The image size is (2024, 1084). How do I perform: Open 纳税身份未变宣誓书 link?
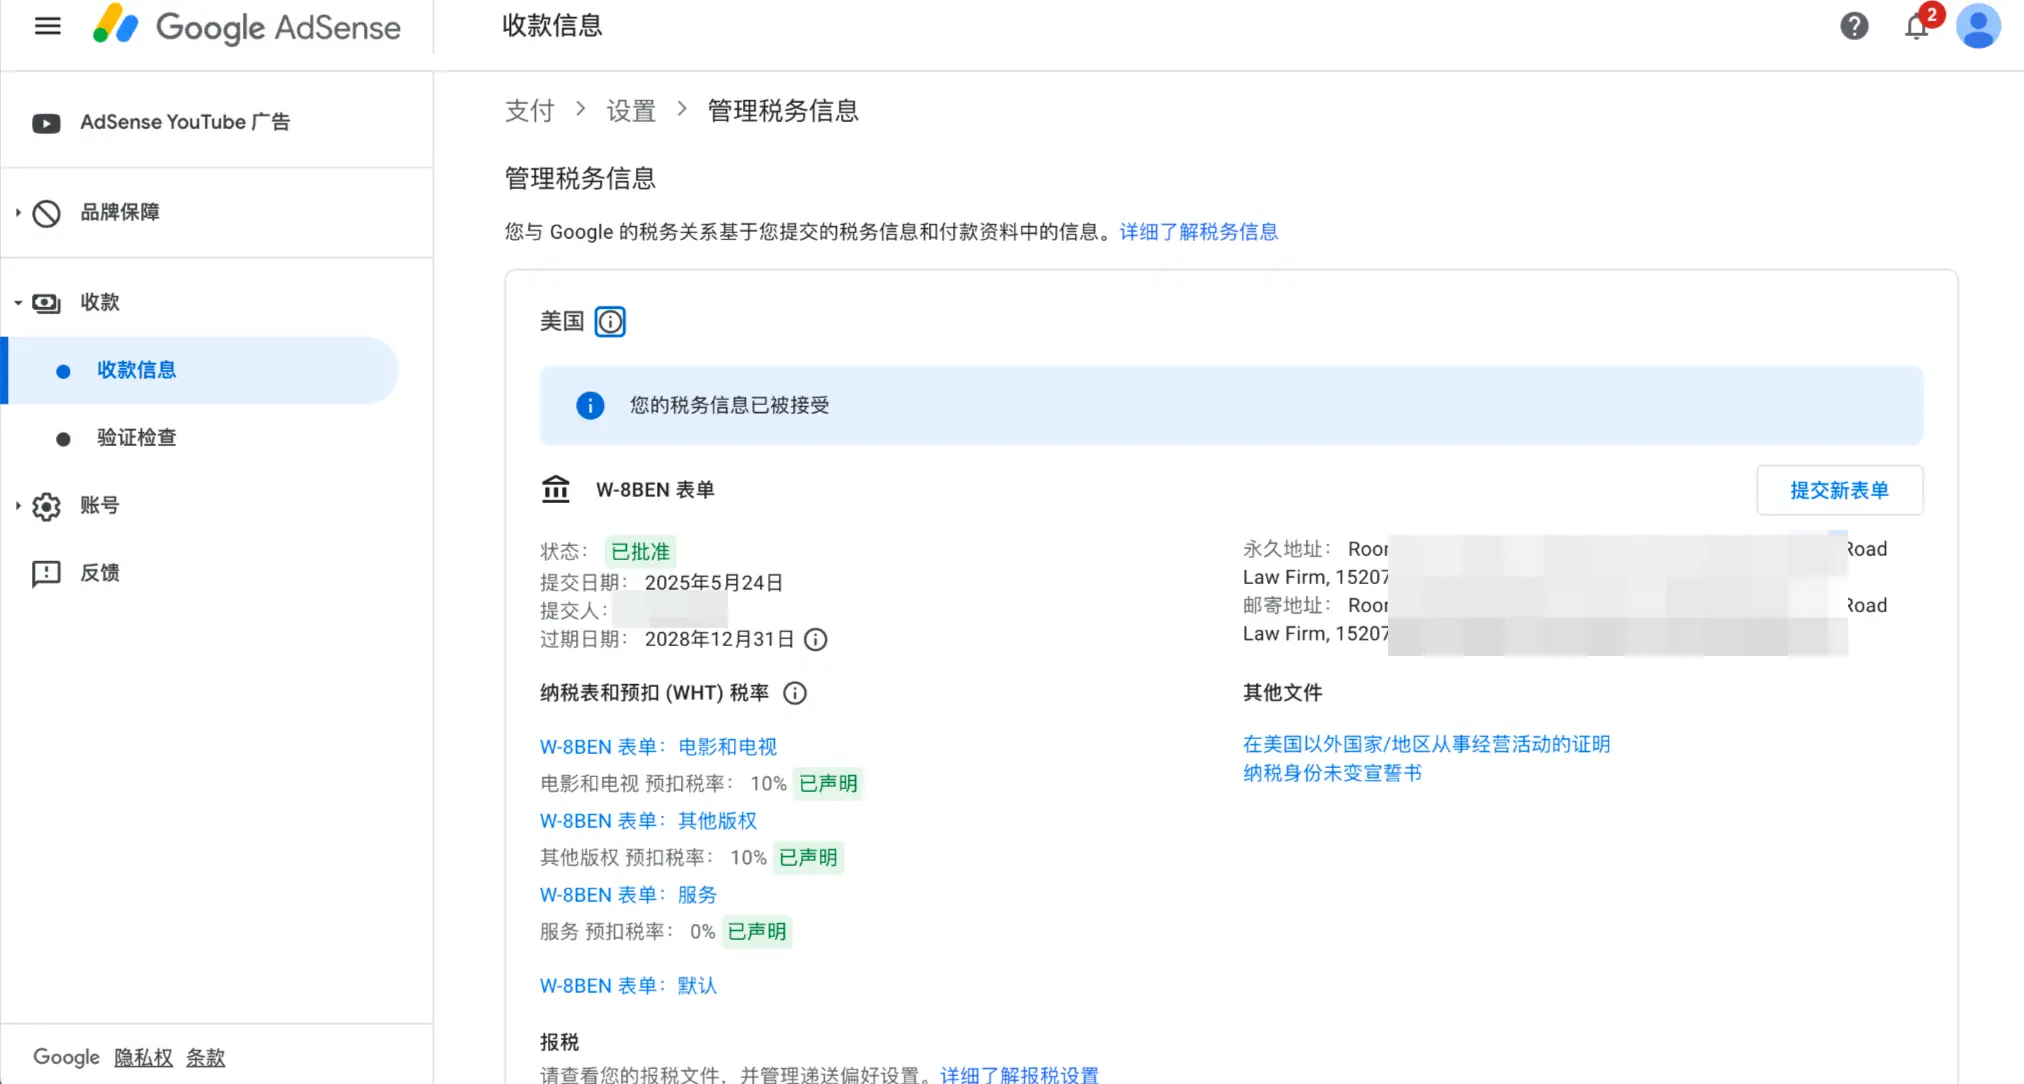click(1332, 773)
